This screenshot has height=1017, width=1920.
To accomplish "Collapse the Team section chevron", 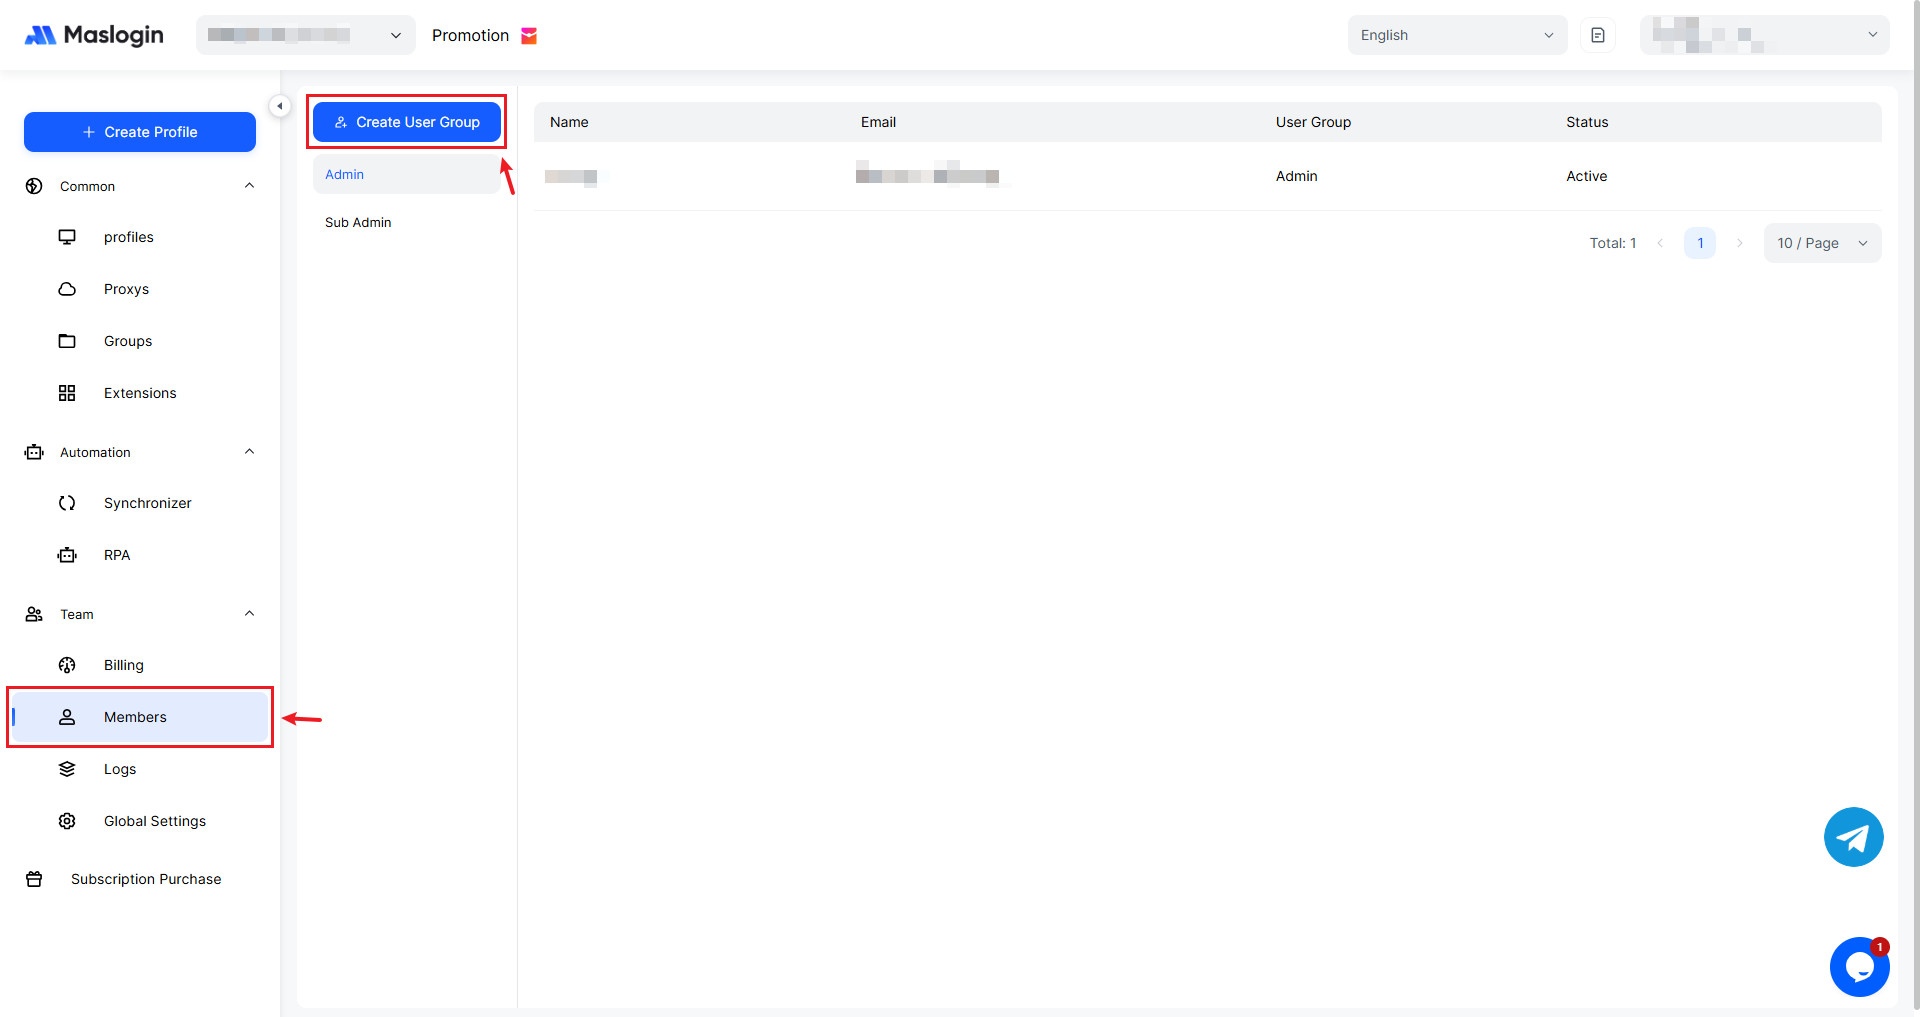I will coord(249,614).
